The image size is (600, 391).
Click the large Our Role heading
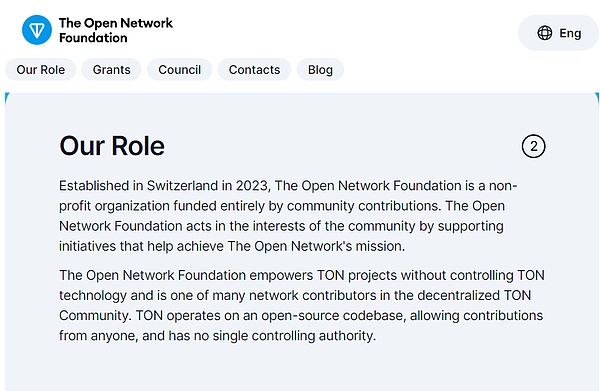(x=112, y=146)
